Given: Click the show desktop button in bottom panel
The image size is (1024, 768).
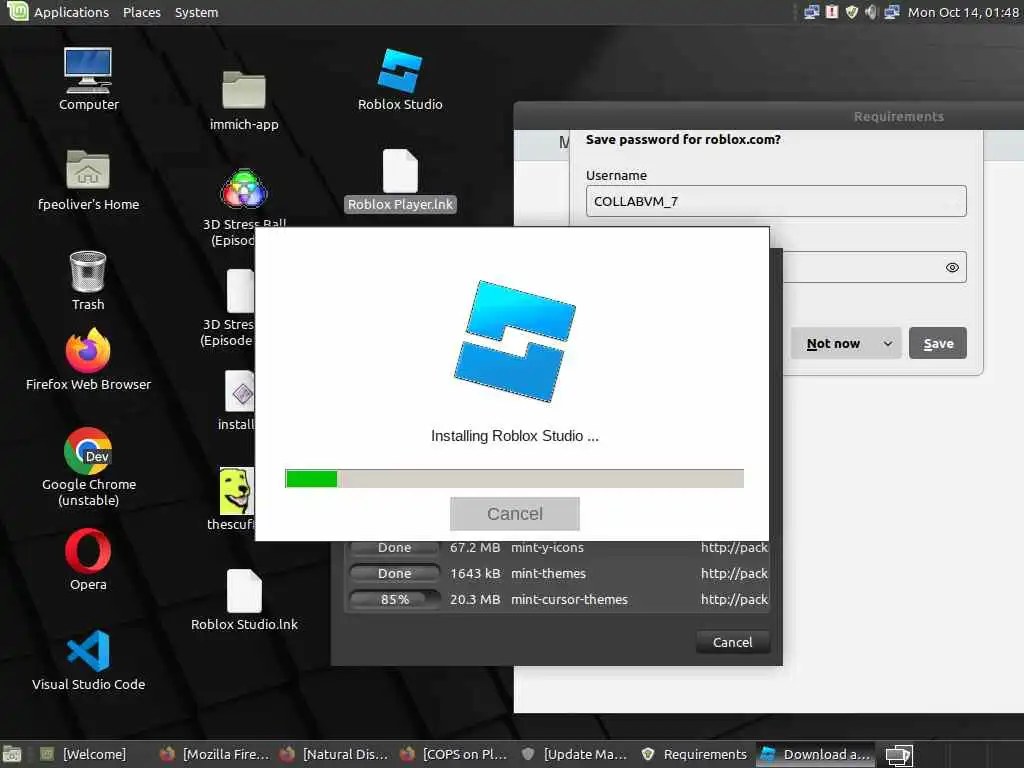Looking at the screenshot, I should (x=12, y=755).
